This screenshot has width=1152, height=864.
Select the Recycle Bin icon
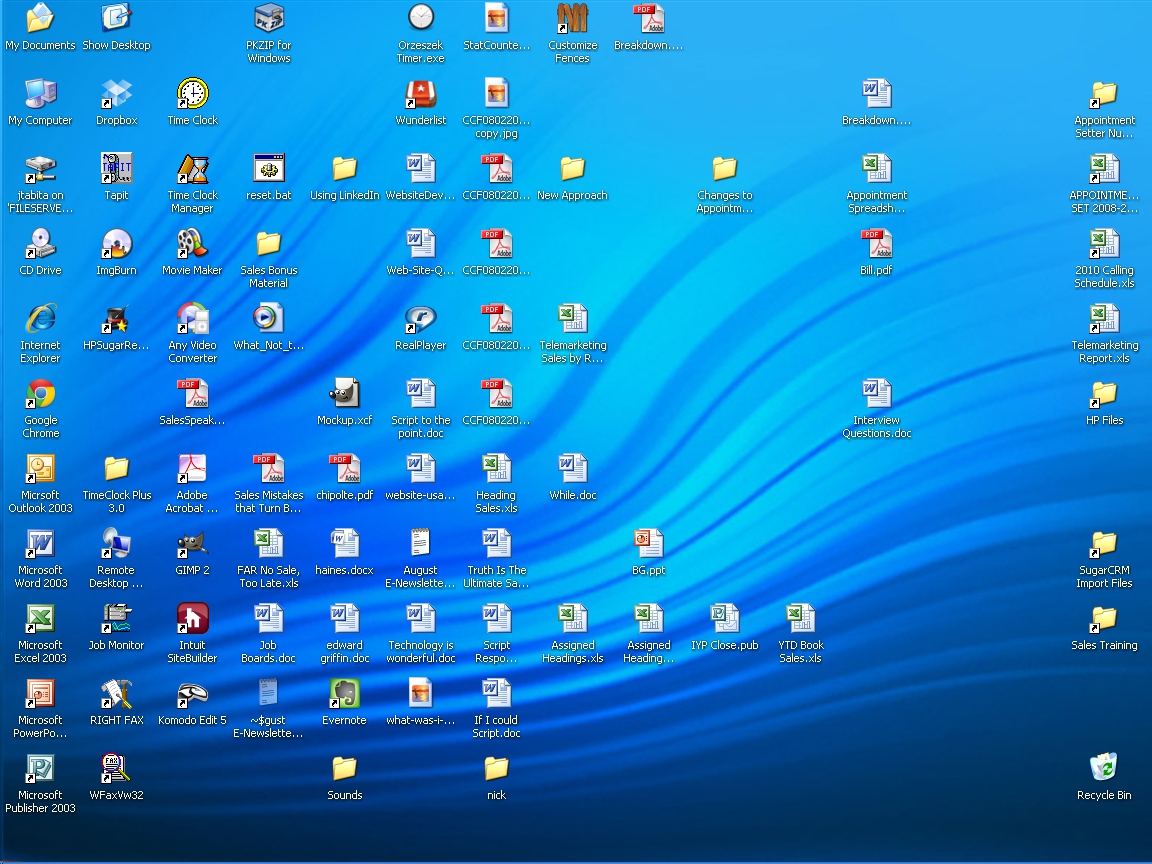click(x=1104, y=769)
